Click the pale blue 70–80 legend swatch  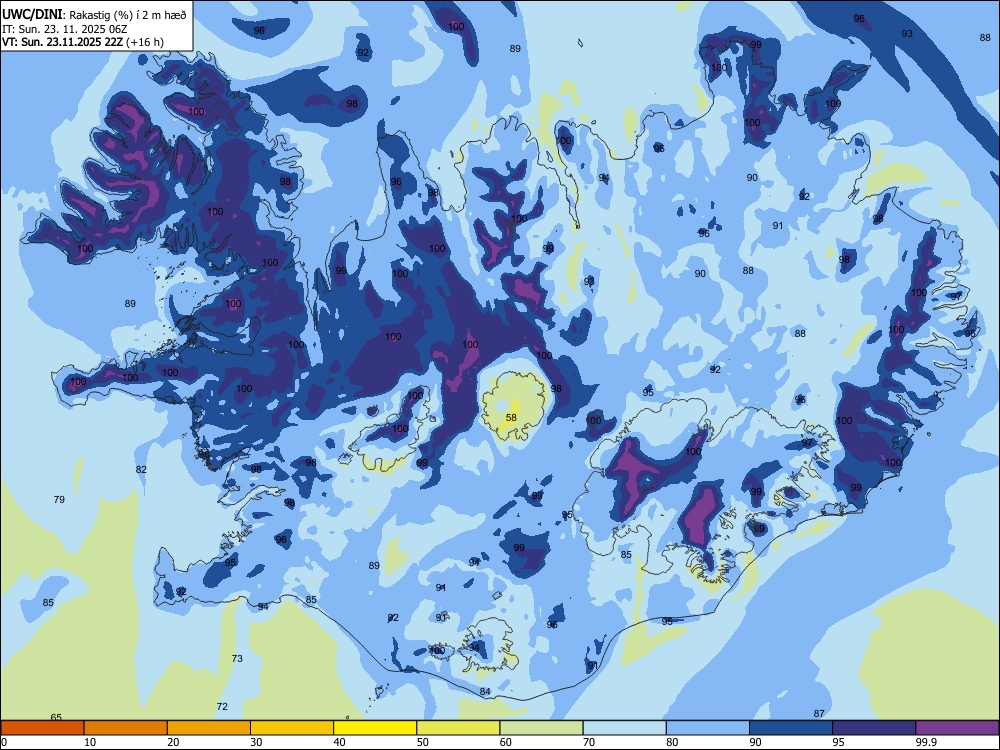[624, 728]
